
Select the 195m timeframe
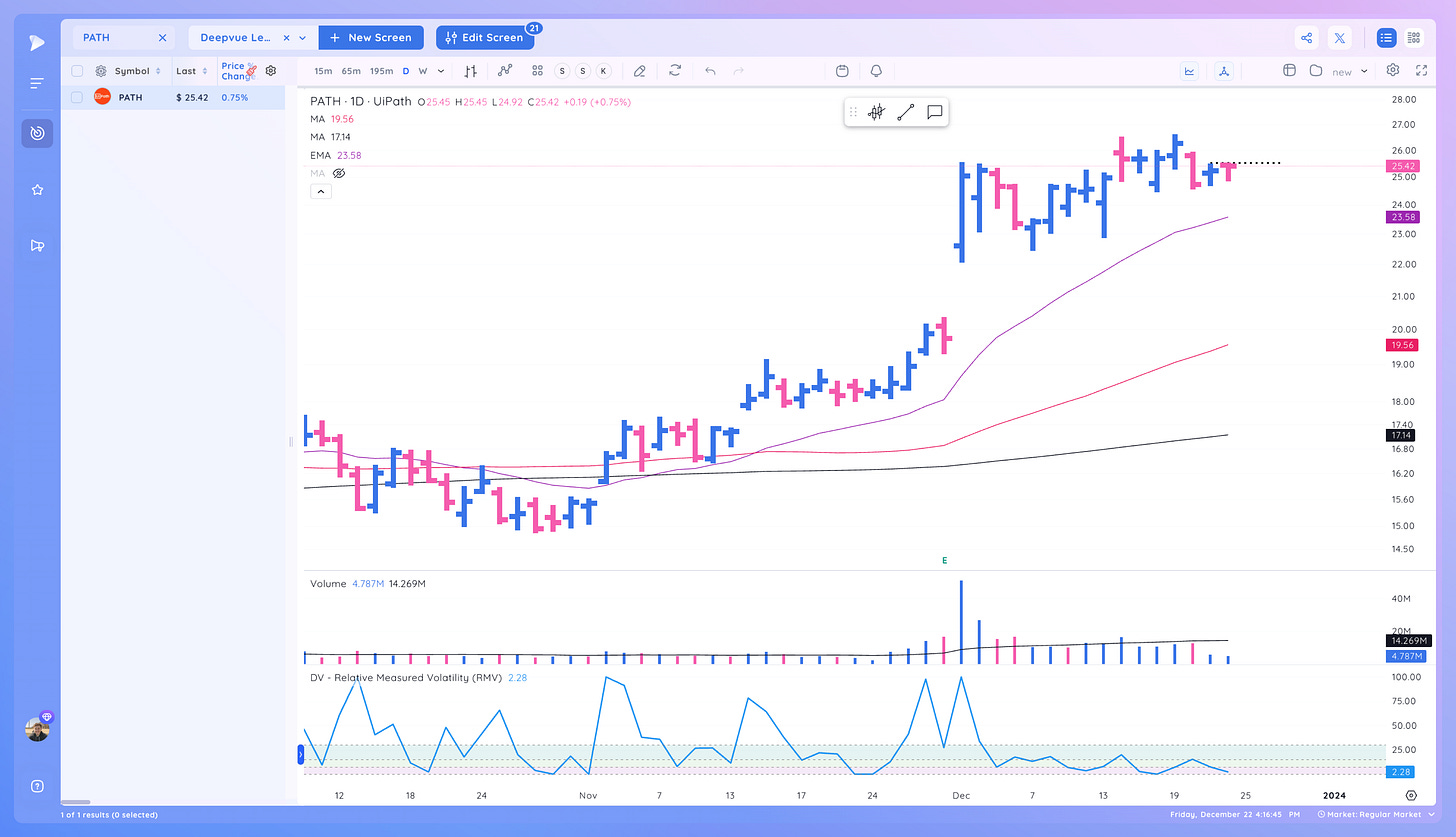381,71
